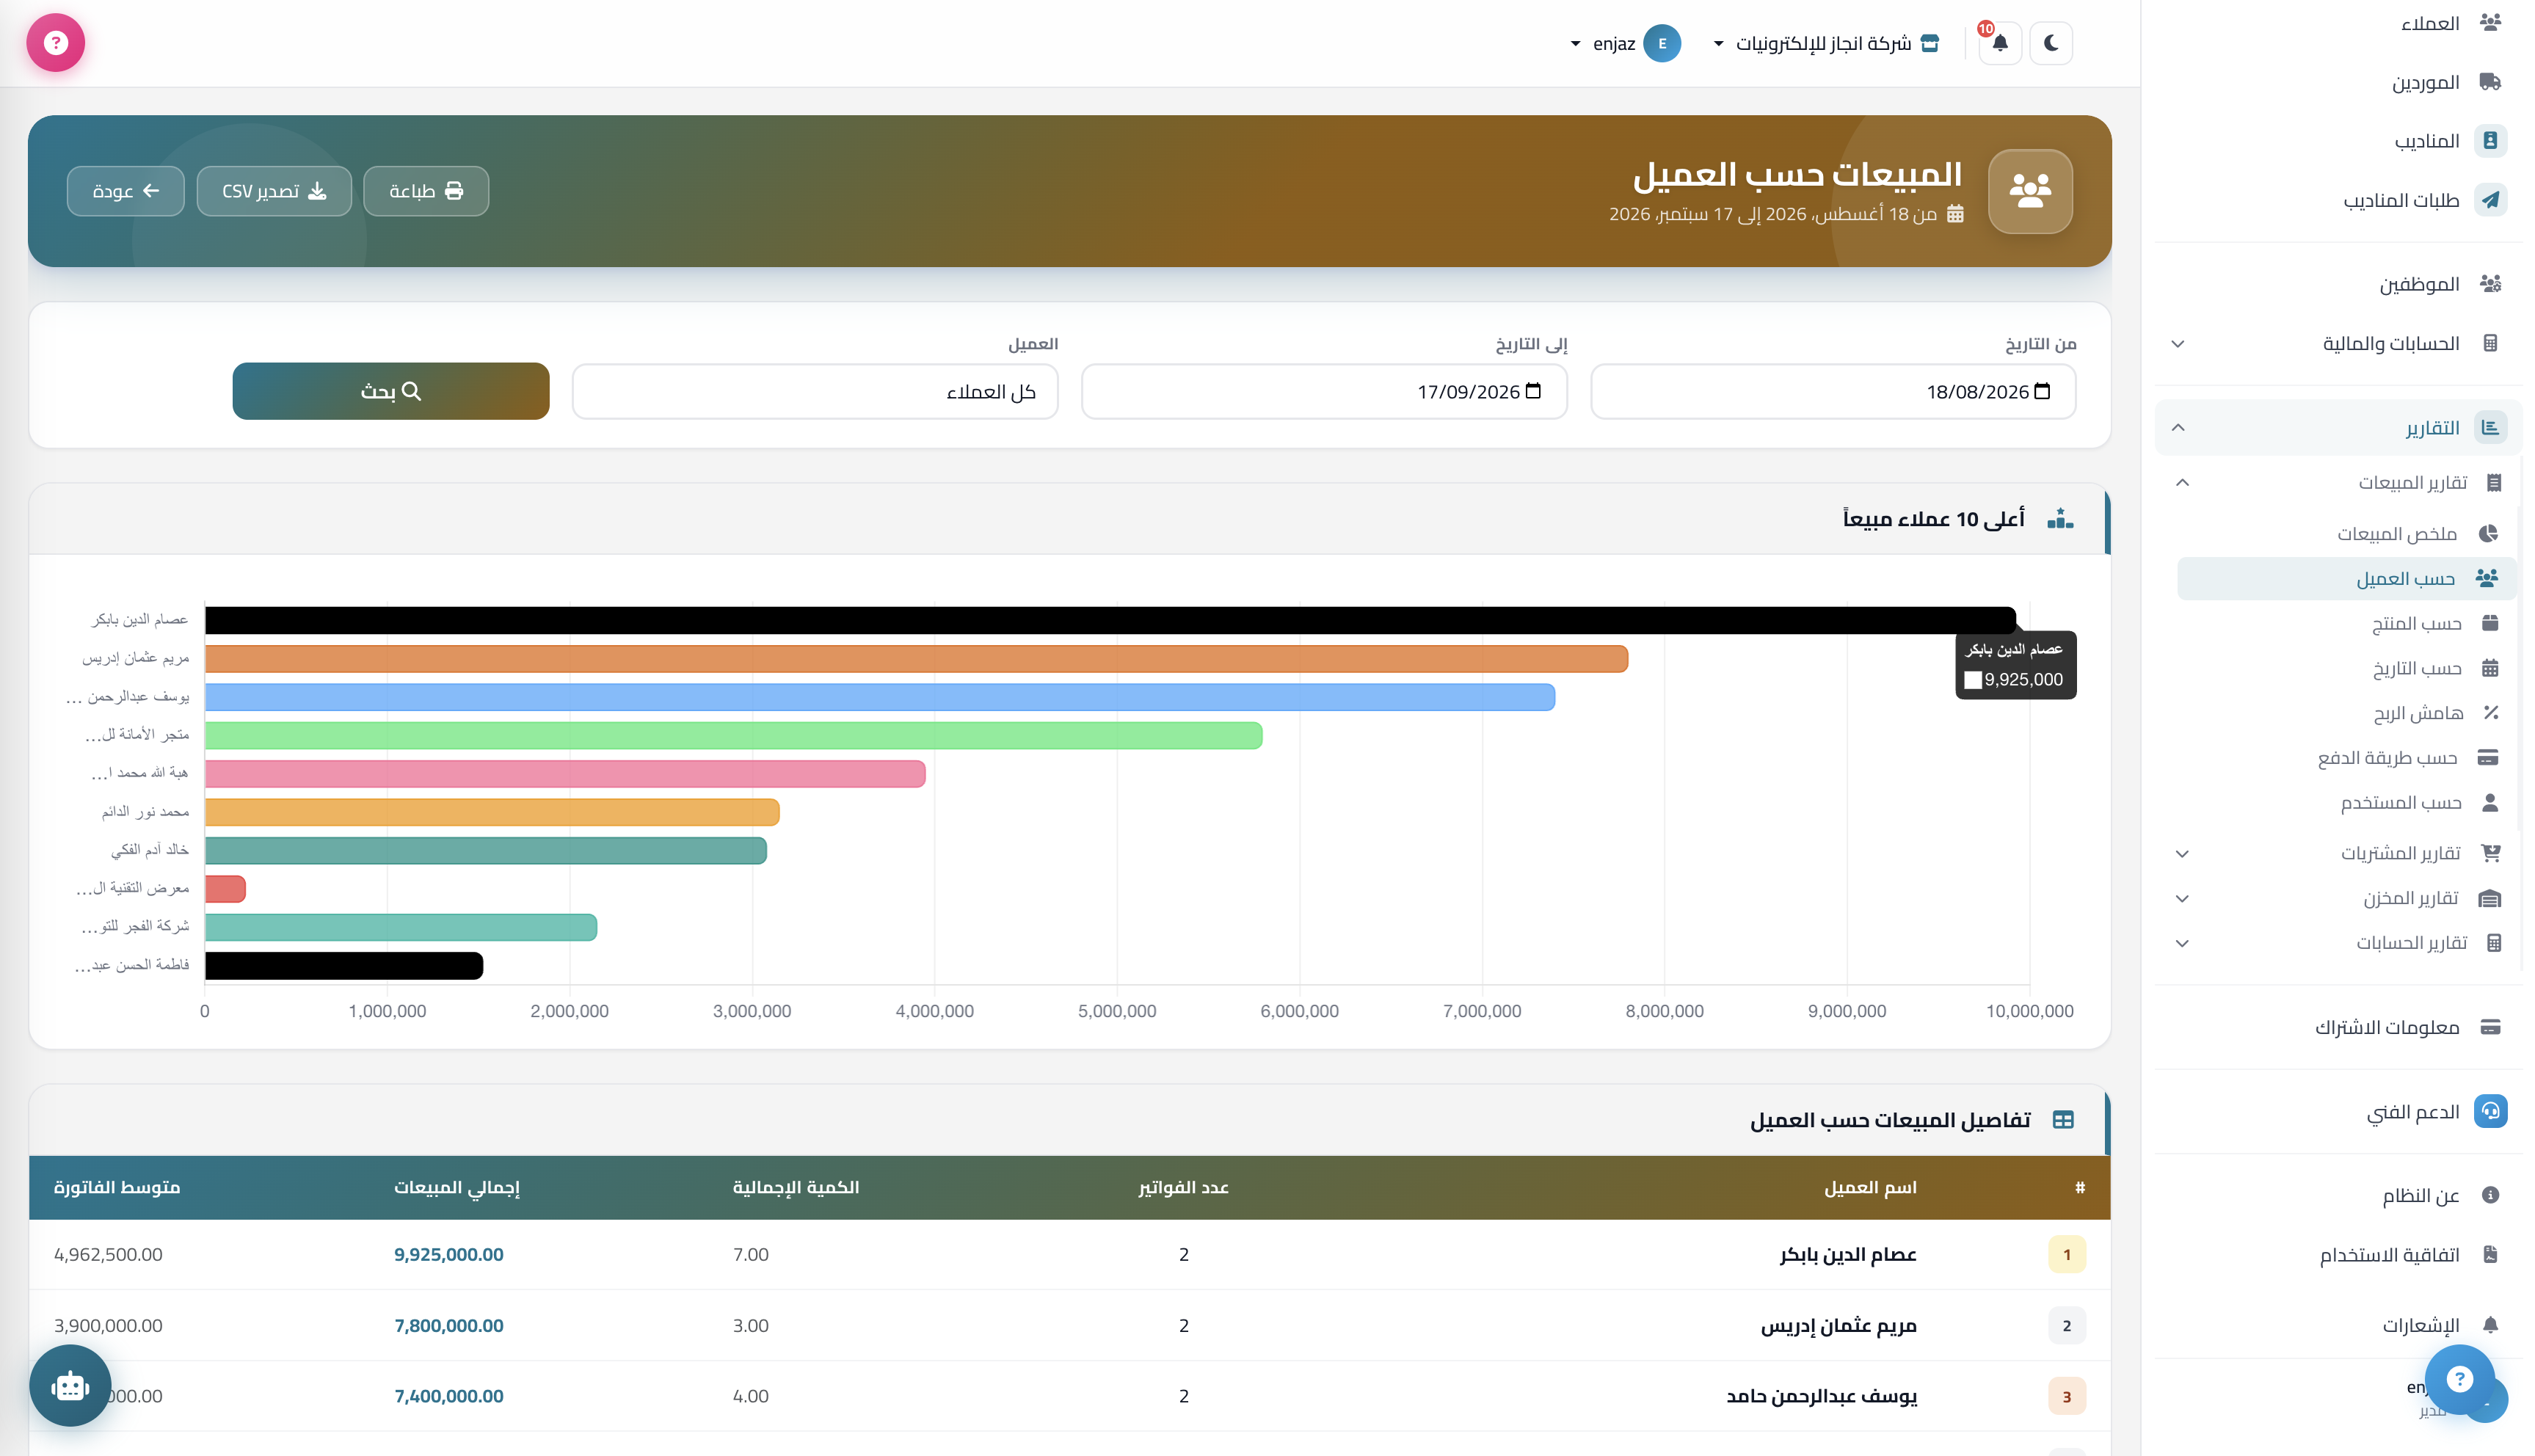Select حسب المنتج report

click(2346, 624)
